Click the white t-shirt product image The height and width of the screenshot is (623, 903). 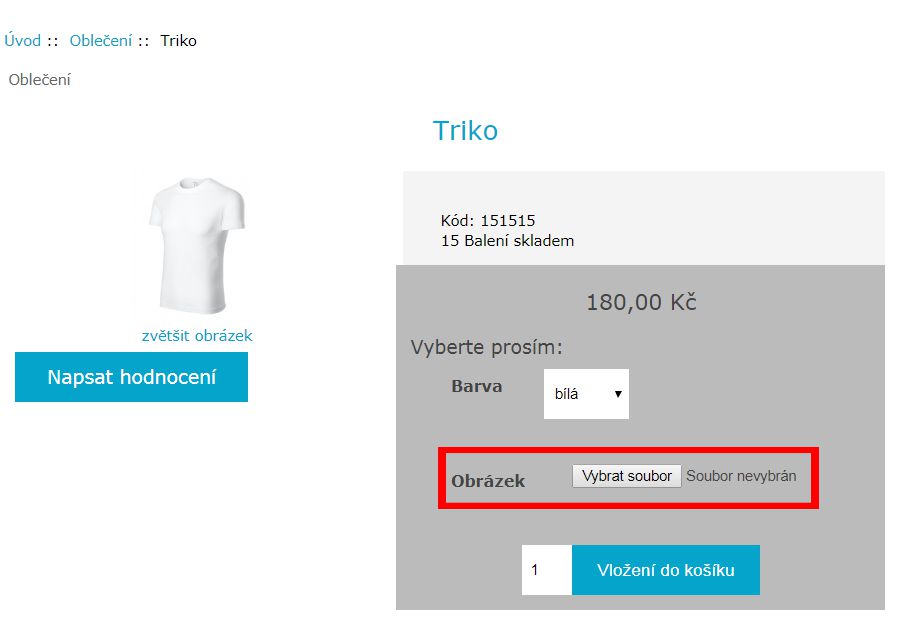[x=195, y=246]
